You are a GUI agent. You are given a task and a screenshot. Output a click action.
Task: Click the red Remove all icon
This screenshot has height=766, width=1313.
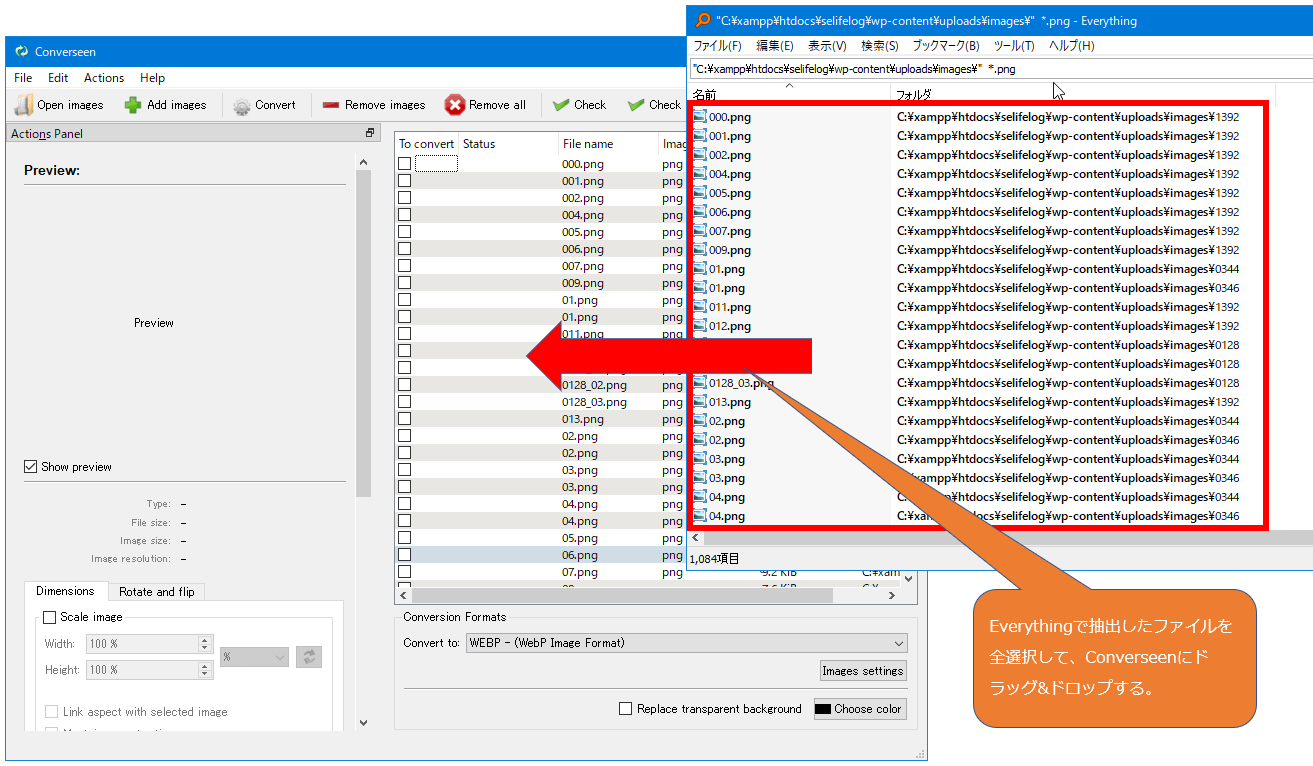click(x=455, y=105)
